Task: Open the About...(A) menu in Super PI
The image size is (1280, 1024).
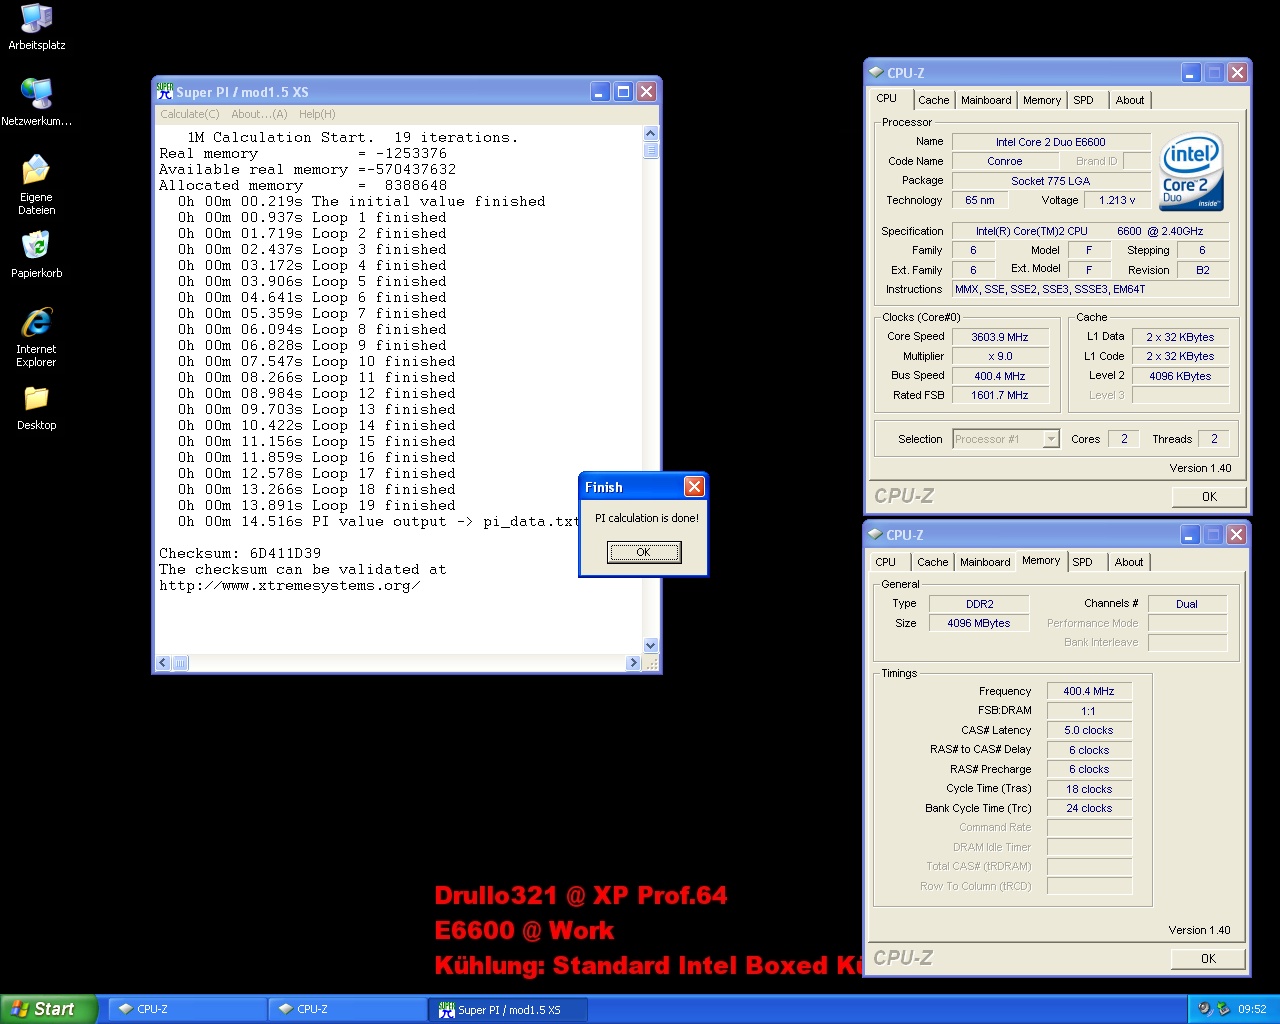Action: (259, 114)
